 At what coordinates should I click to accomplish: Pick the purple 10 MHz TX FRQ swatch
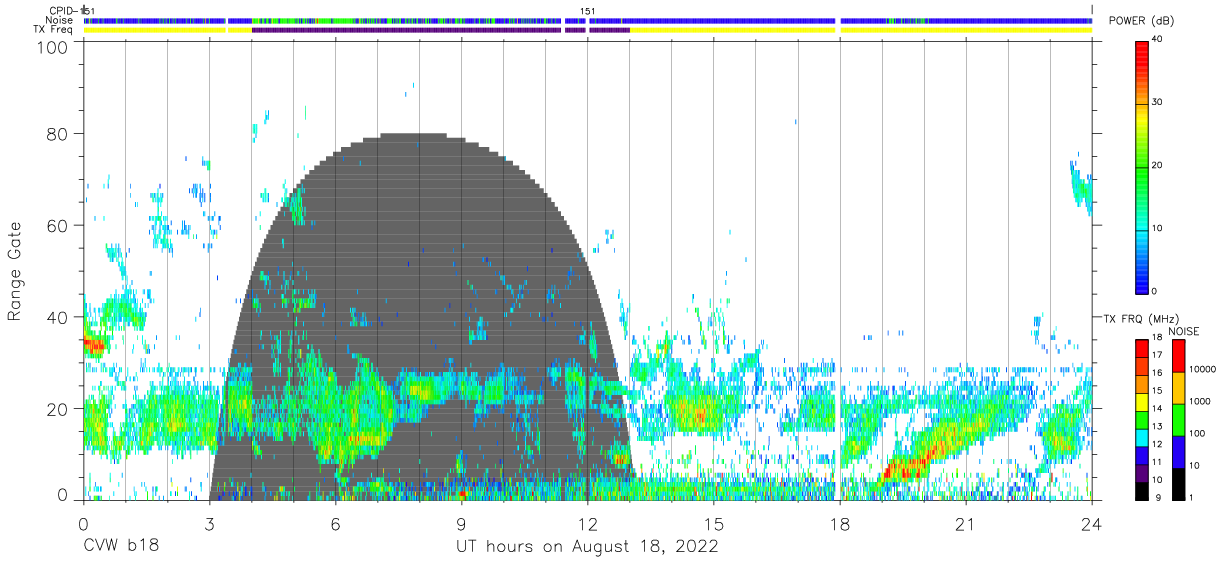(x=1142, y=474)
